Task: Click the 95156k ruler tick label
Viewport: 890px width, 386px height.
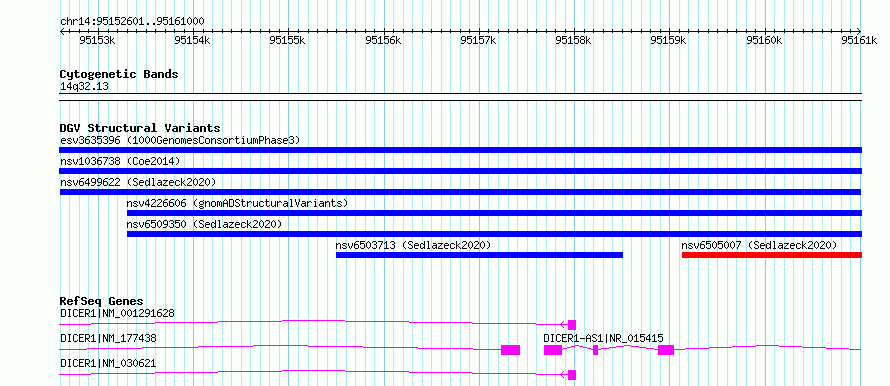Action: [384, 40]
